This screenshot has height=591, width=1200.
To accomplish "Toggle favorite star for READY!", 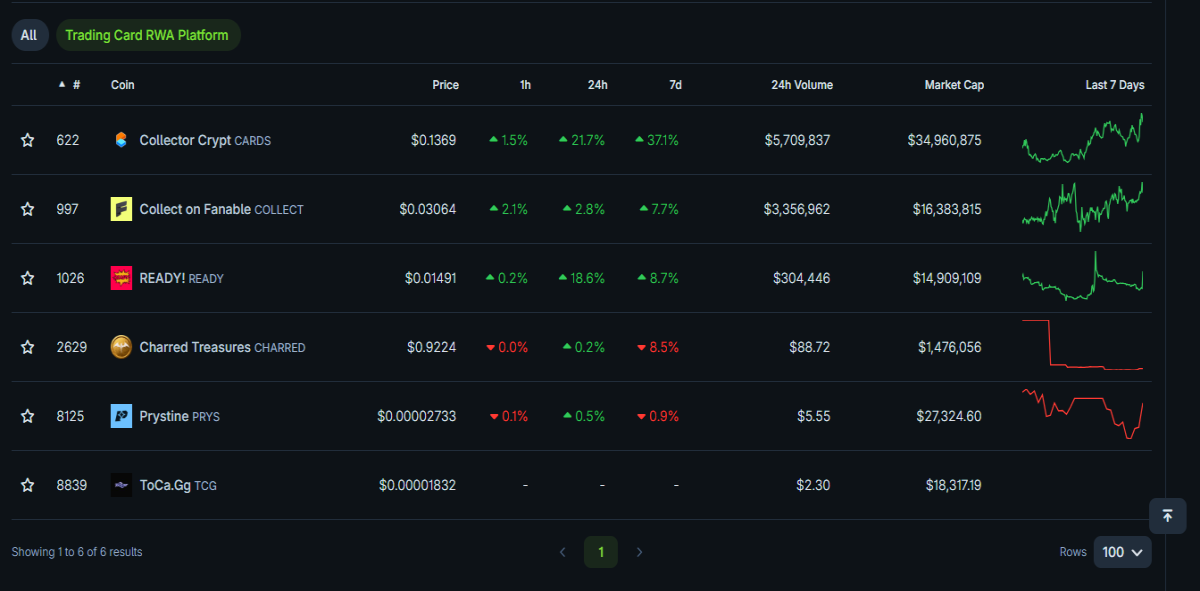I will [28, 278].
